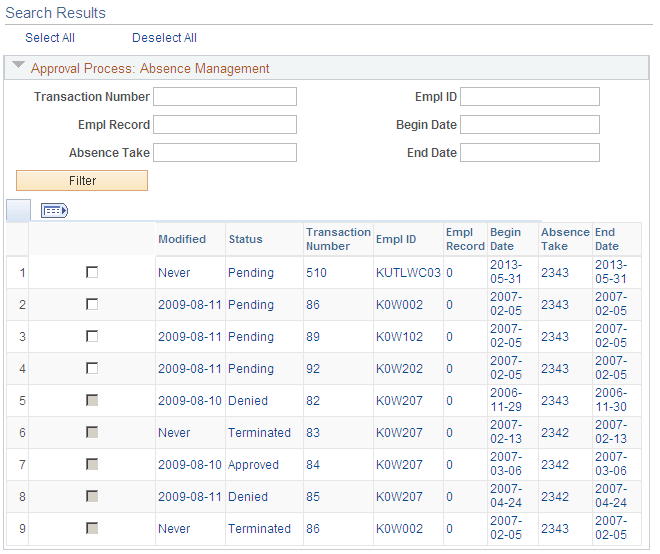Click the disabled checkbox for transaction 85
660x554 pixels.
92,496
